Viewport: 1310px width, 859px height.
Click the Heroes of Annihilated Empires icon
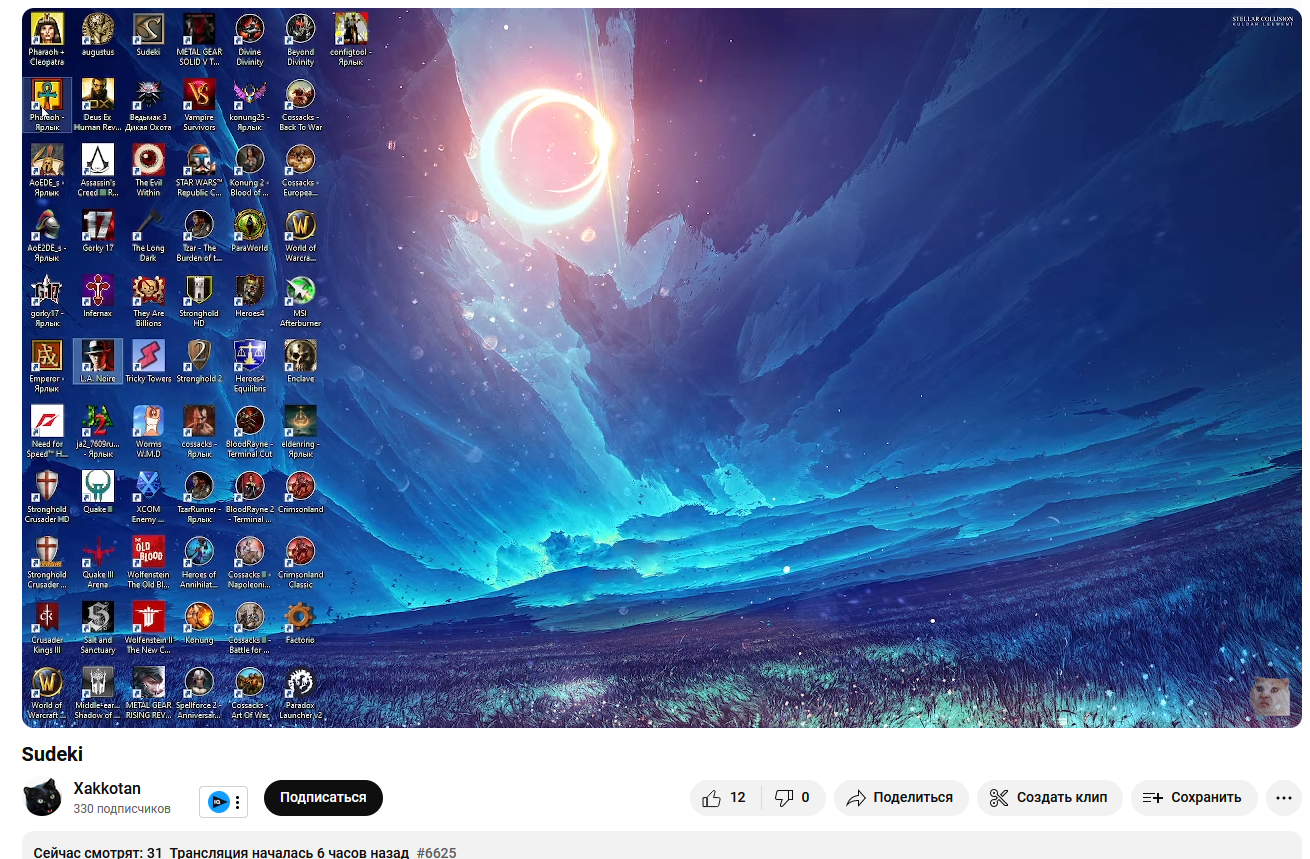point(199,562)
